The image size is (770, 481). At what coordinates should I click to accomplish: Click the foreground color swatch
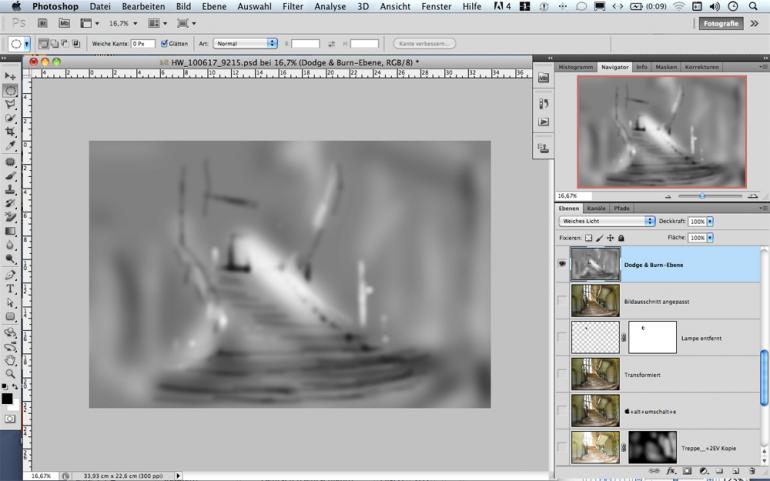(7, 398)
